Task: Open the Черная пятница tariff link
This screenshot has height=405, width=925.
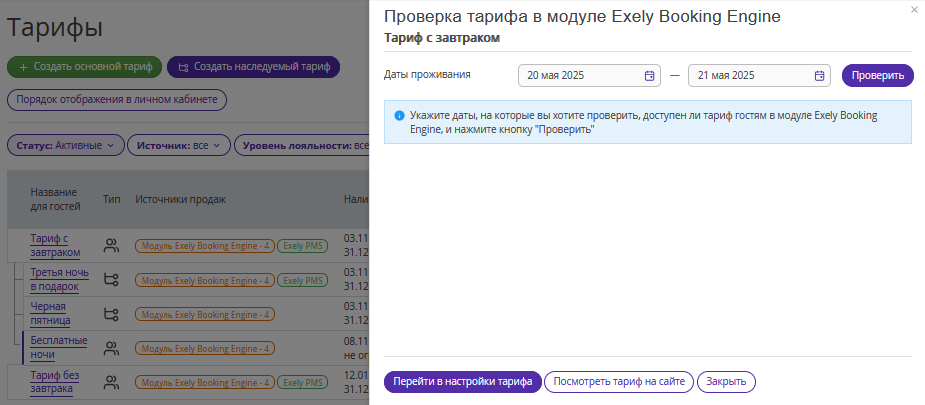Action: tap(50, 314)
